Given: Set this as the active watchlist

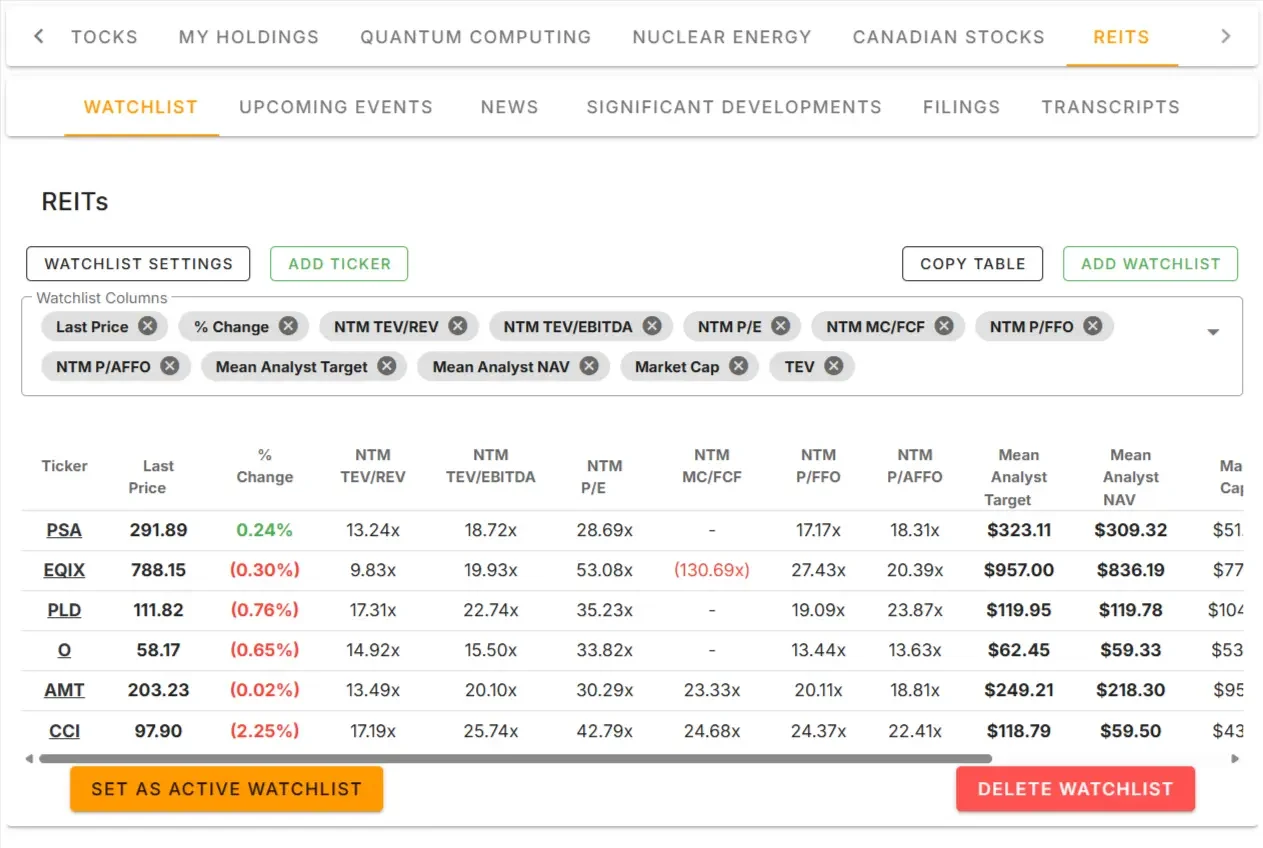Looking at the screenshot, I should pyautogui.click(x=227, y=789).
